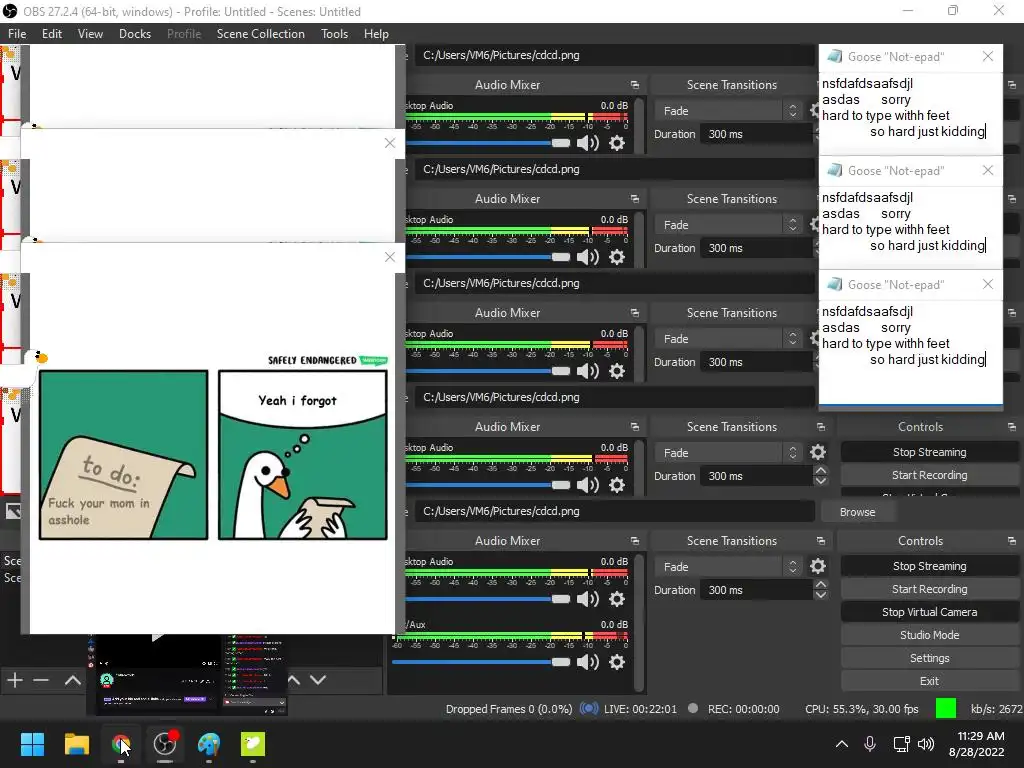Pop out the bottom Audio Mixer dock above Mic/Aux
Viewport: 1024px width, 768px height.
[635, 541]
